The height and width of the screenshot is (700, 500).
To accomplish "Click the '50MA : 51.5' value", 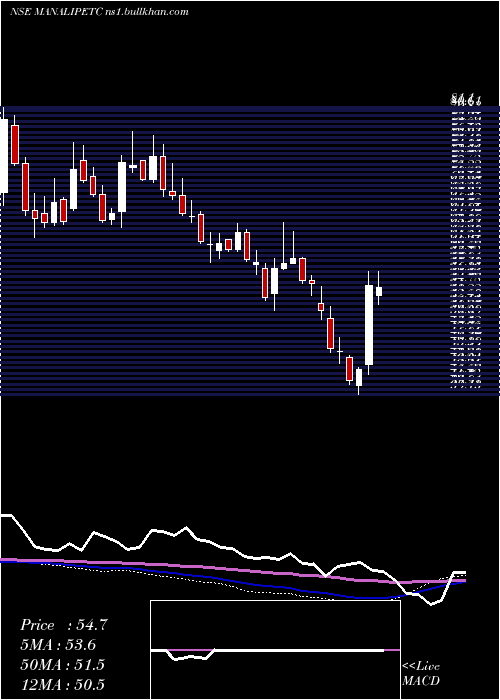I will [62, 665].
